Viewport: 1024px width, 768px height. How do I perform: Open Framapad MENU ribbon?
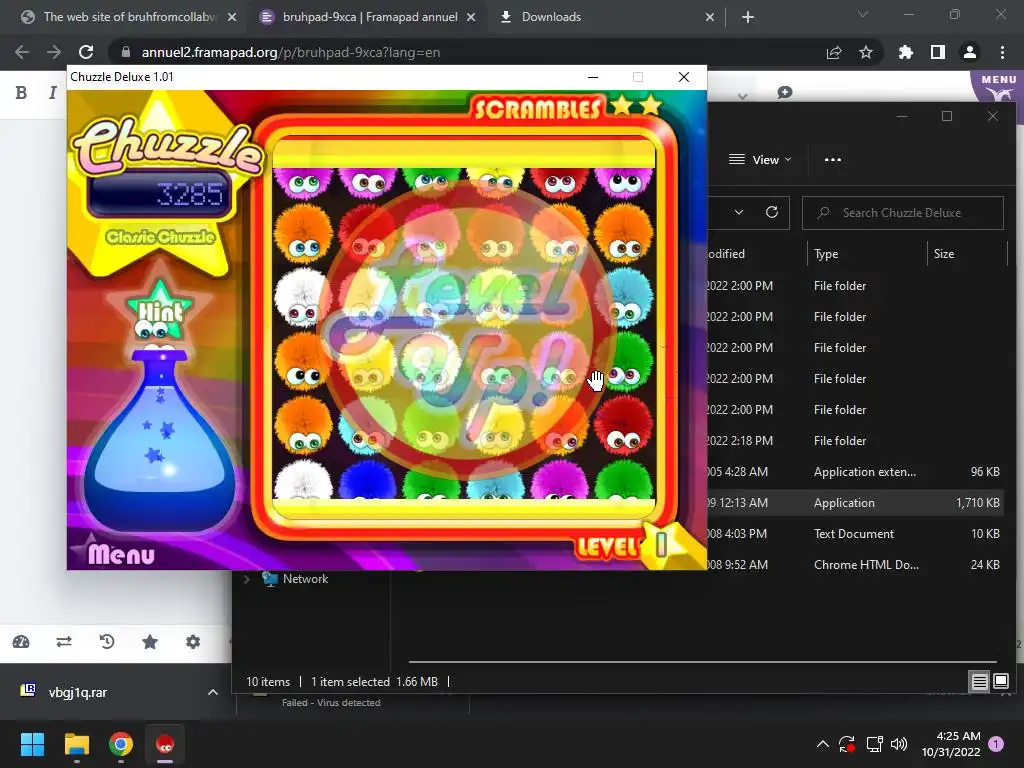[x=998, y=86]
